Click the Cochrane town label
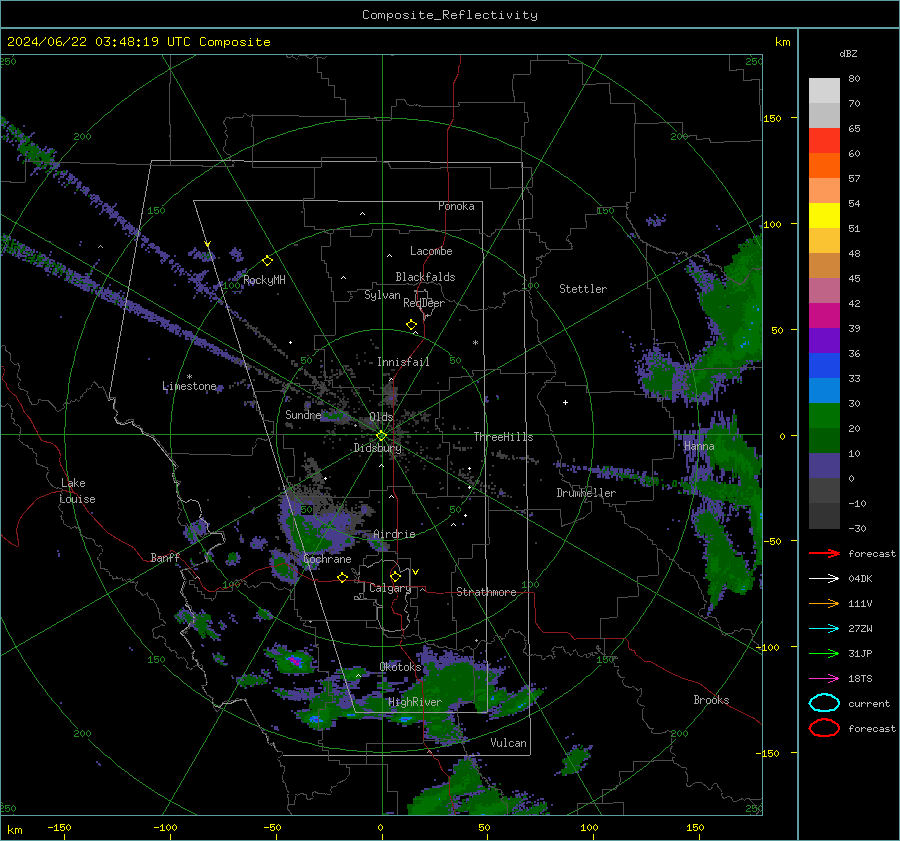900x841 pixels. [327, 559]
